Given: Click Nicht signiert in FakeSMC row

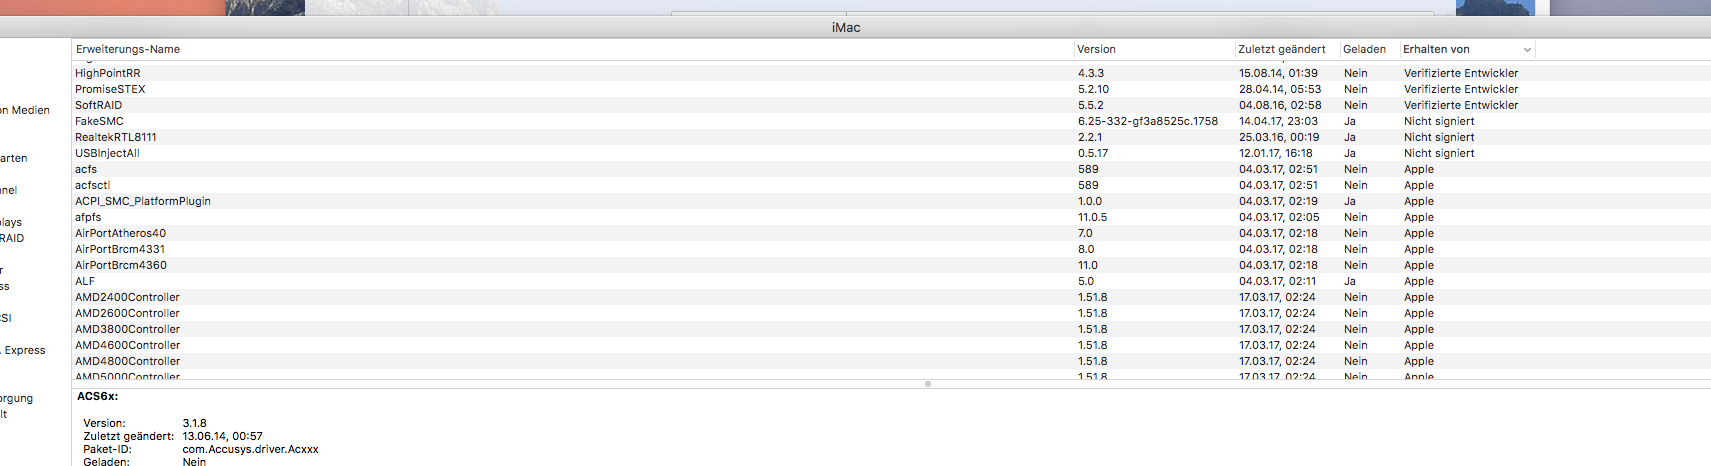Looking at the screenshot, I should tap(1439, 121).
